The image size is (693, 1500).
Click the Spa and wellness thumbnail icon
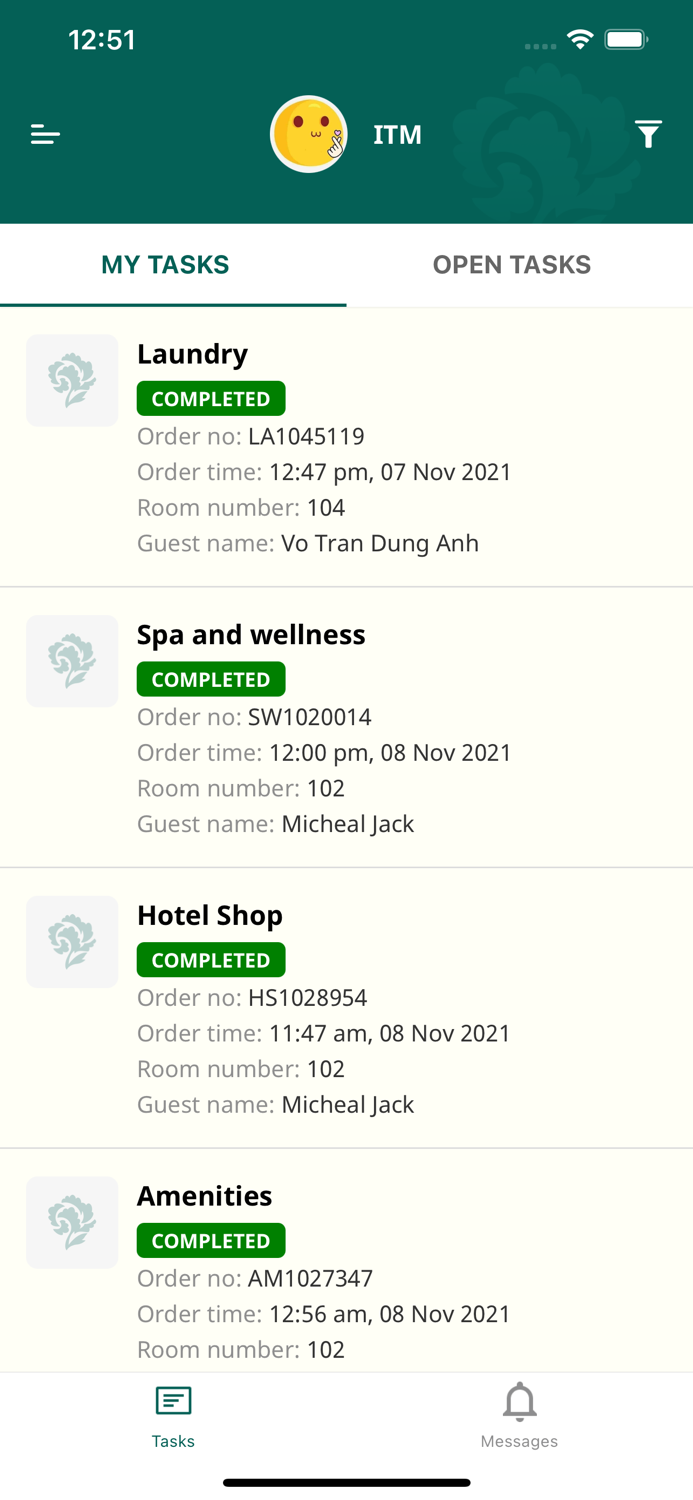(x=71, y=660)
